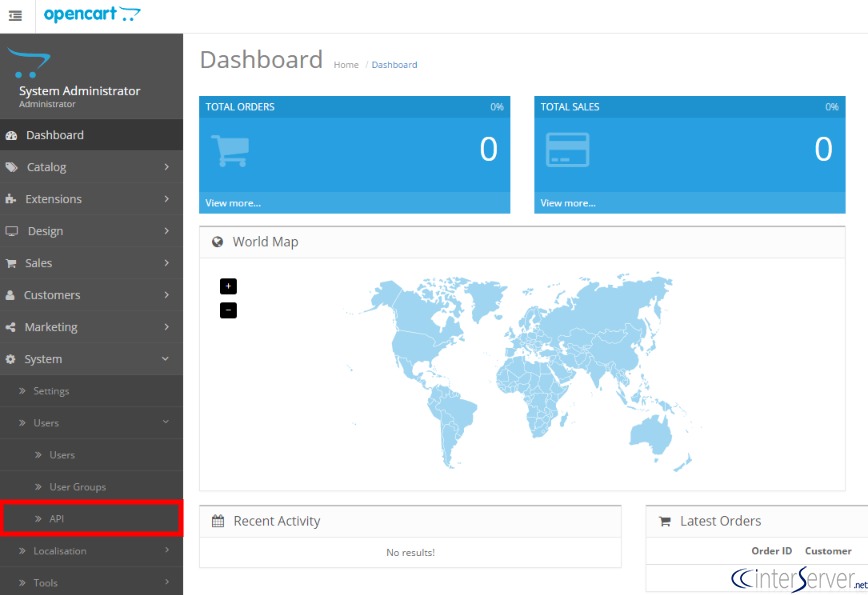Click the Dashboard breadcrumb link
The width and height of the screenshot is (868, 595).
394,65
